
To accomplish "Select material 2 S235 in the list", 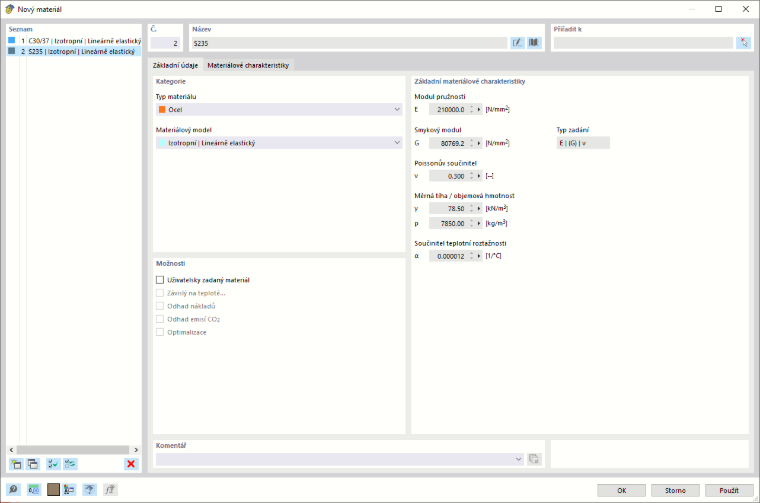I will pos(74,51).
